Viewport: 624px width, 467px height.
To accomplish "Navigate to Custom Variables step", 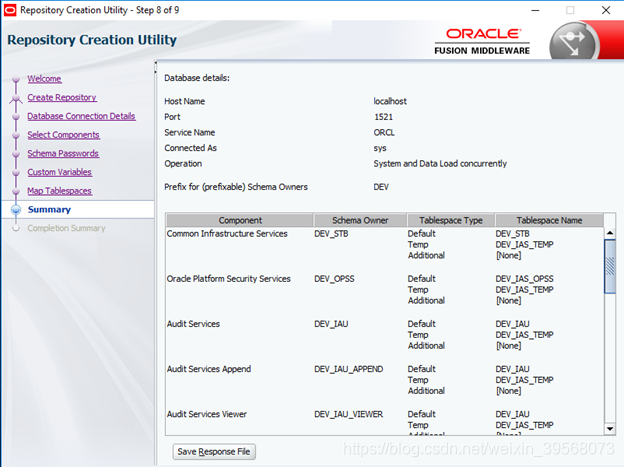I will tap(59, 172).
